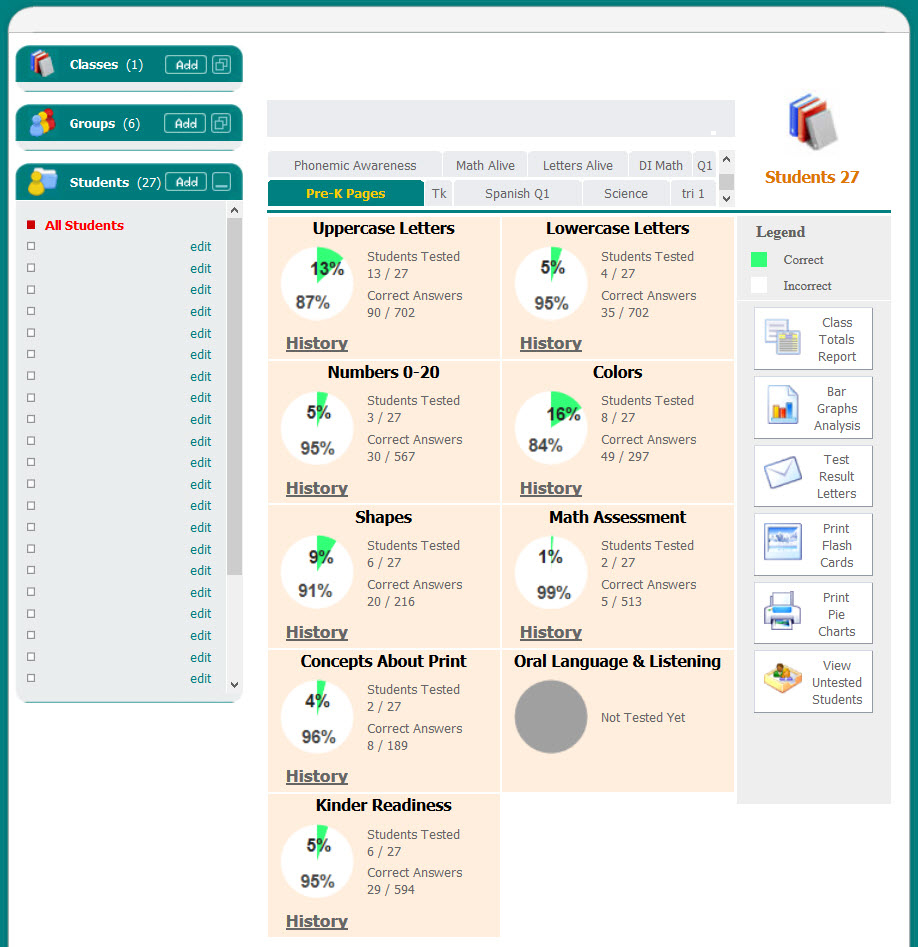918x947 pixels.
Task: Click student list scroll down arrow
Action: pyautogui.click(x=234, y=685)
